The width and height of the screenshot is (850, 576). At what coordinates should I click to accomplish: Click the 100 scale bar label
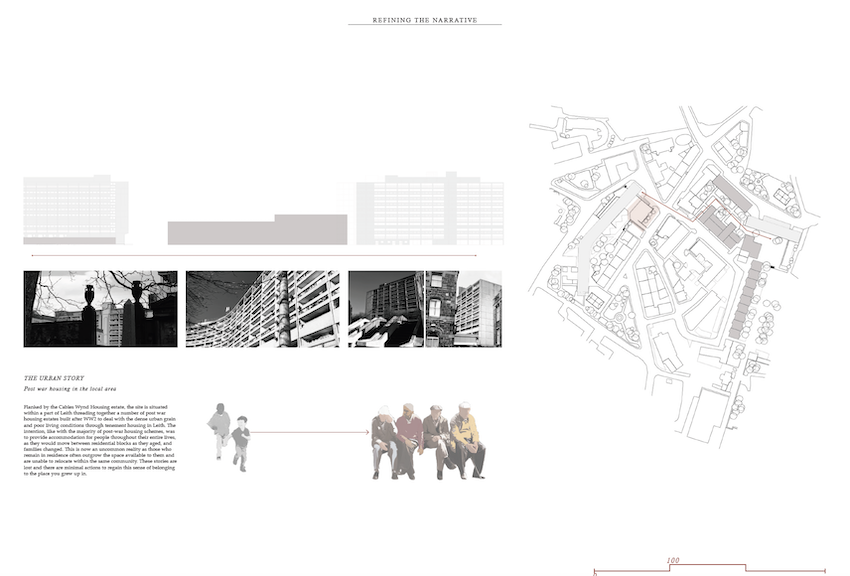pyautogui.click(x=673, y=560)
